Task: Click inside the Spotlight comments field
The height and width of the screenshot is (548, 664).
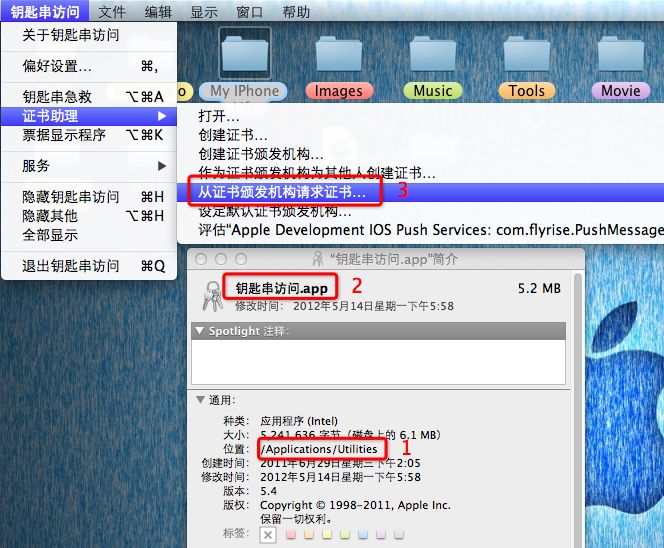Action: [379, 362]
